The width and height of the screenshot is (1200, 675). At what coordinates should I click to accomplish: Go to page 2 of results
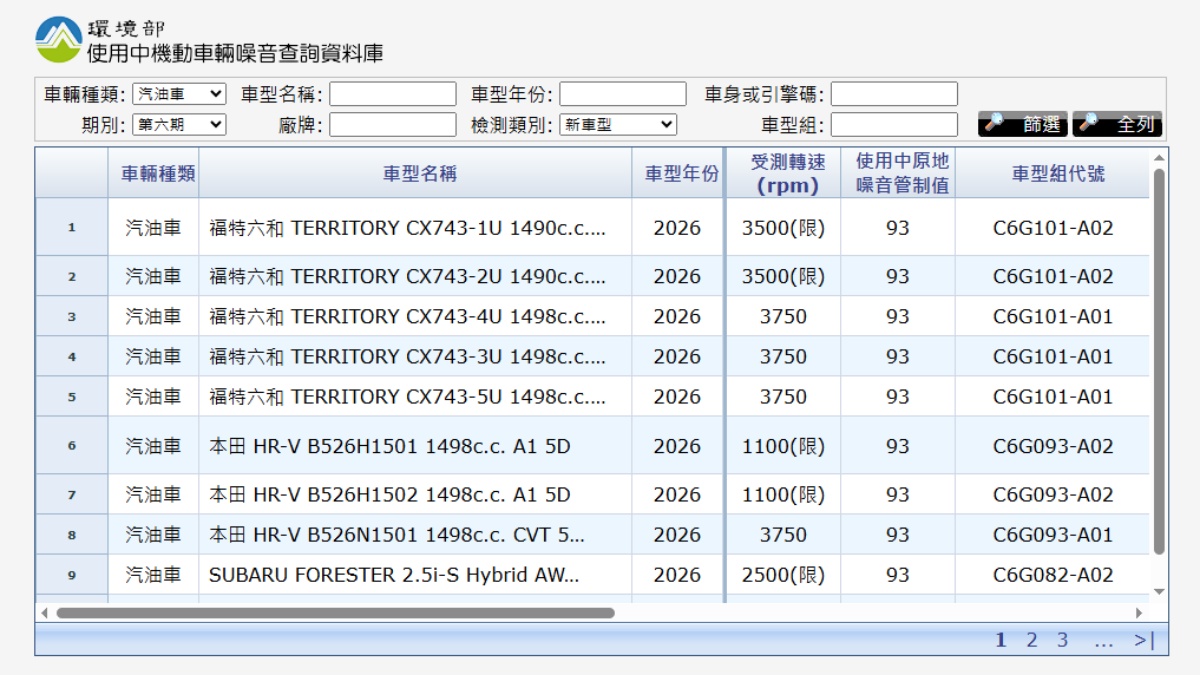(1032, 640)
